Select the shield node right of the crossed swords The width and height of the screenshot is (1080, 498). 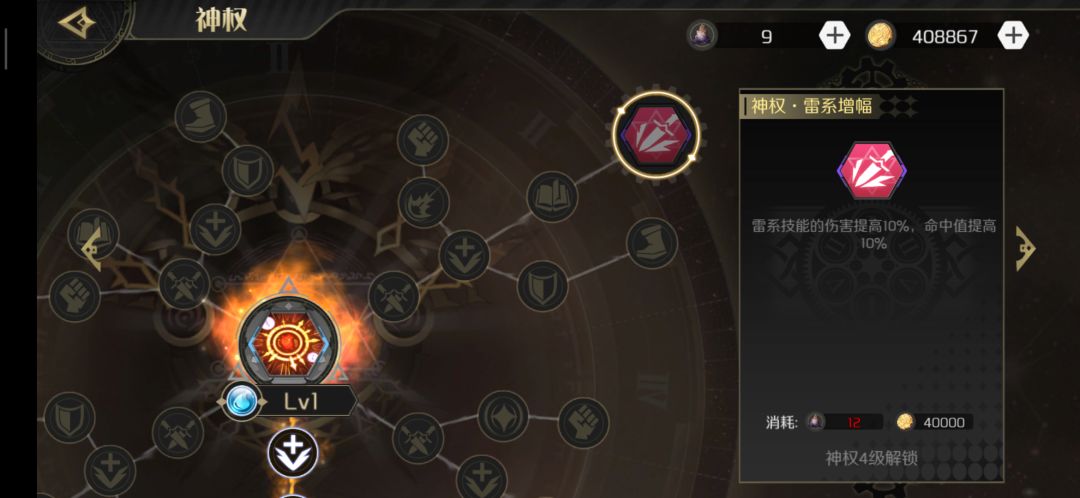point(542,285)
